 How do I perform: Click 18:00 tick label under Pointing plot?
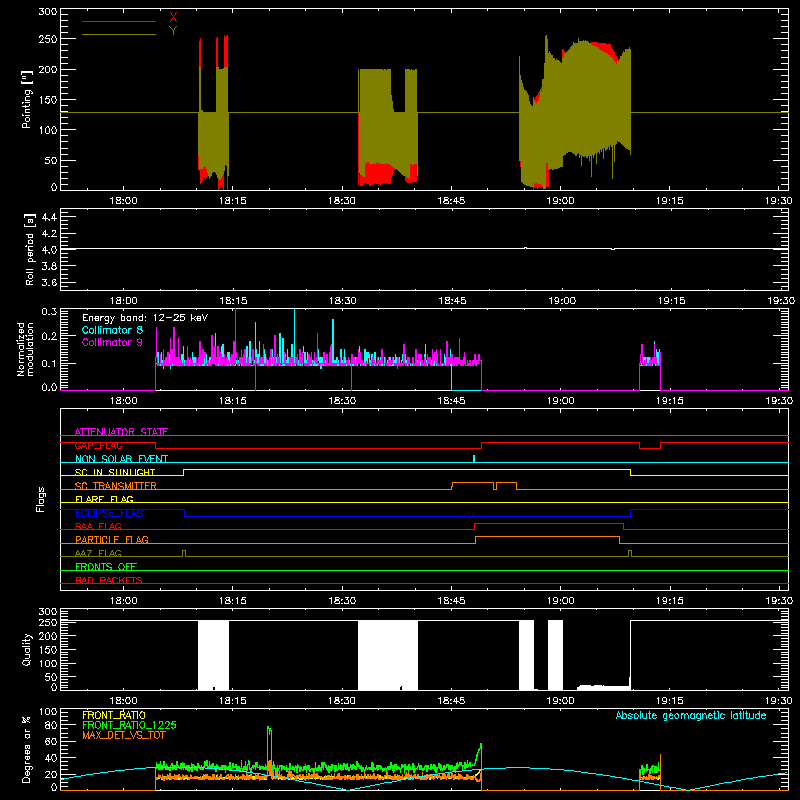click(x=123, y=201)
